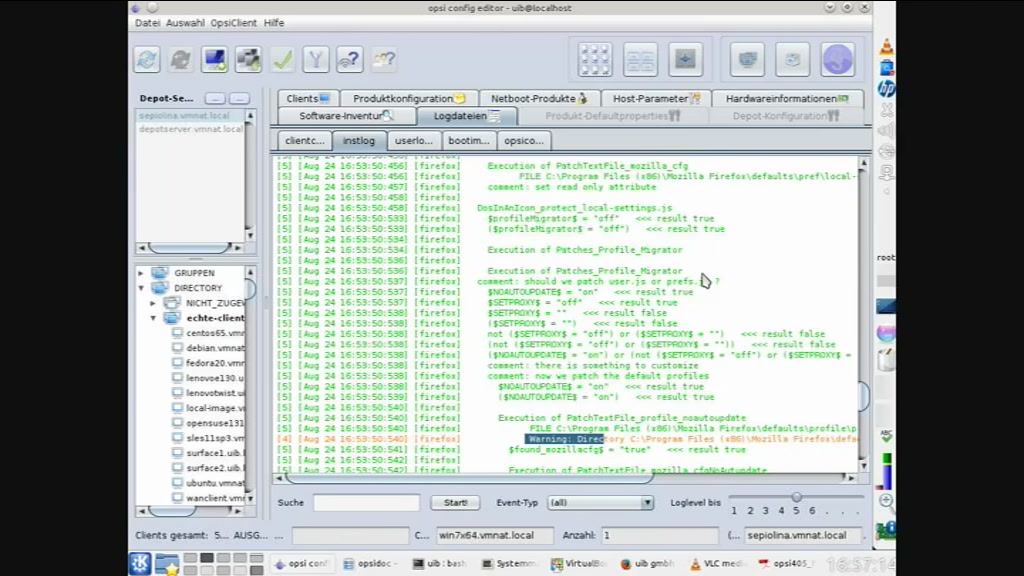Open the Datei menu
Viewport: 1024px width, 576px height.
pyautogui.click(x=147, y=23)
